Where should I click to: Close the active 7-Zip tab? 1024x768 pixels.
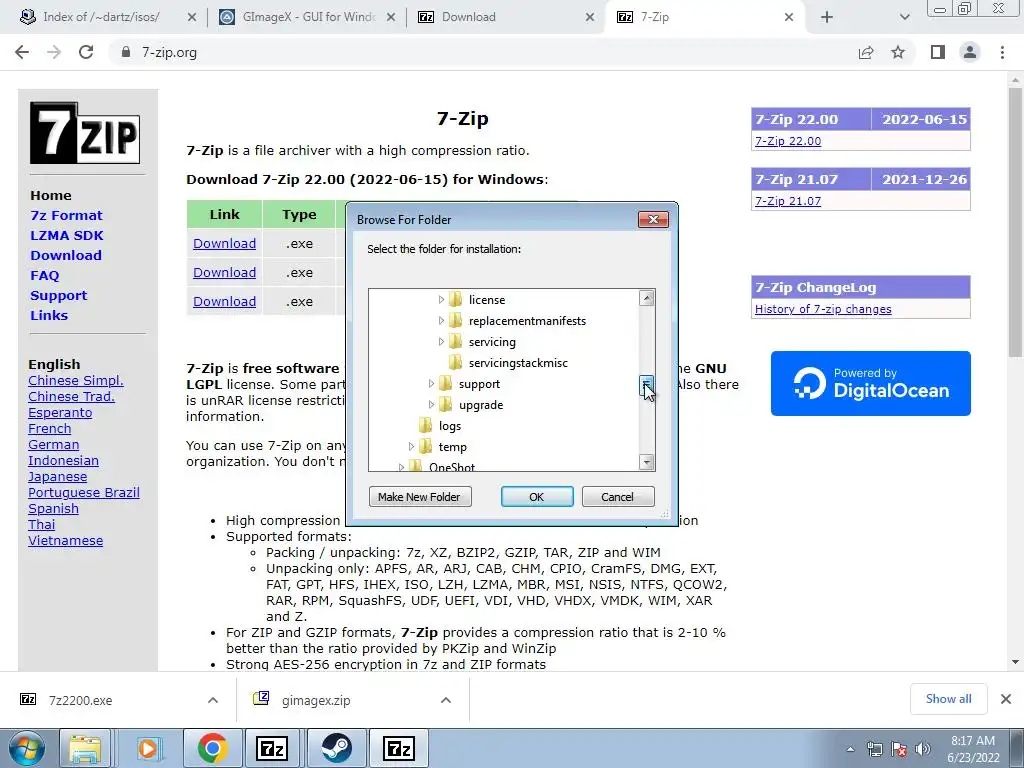click(789, 17)
